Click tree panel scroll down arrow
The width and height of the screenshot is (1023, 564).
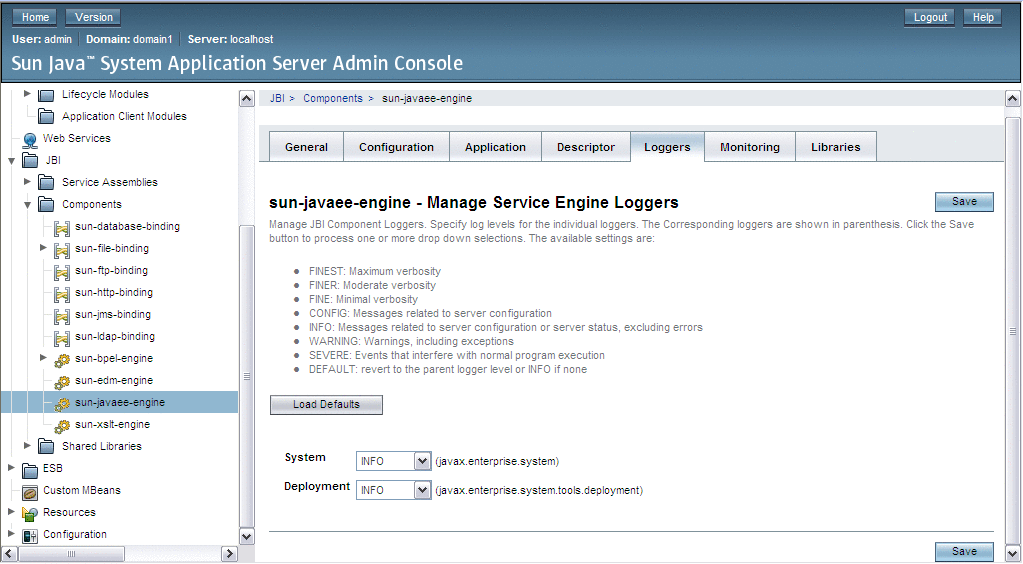click(247, 537)
